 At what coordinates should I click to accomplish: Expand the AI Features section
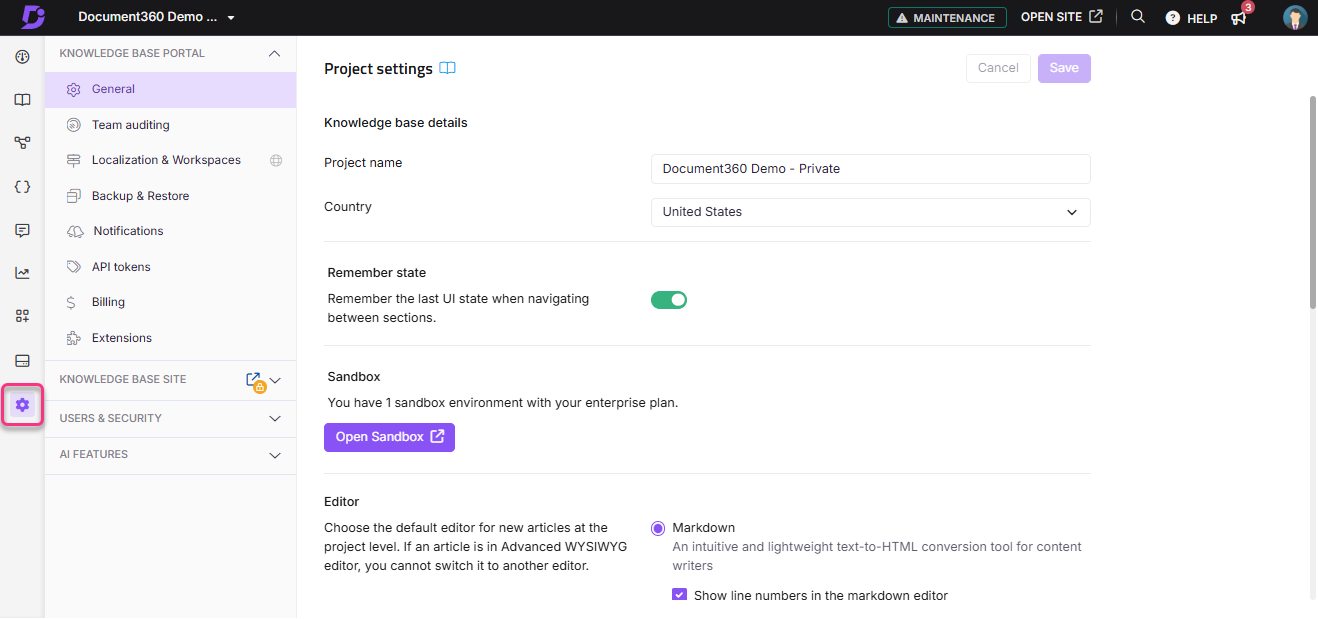(x=170, y=455)
